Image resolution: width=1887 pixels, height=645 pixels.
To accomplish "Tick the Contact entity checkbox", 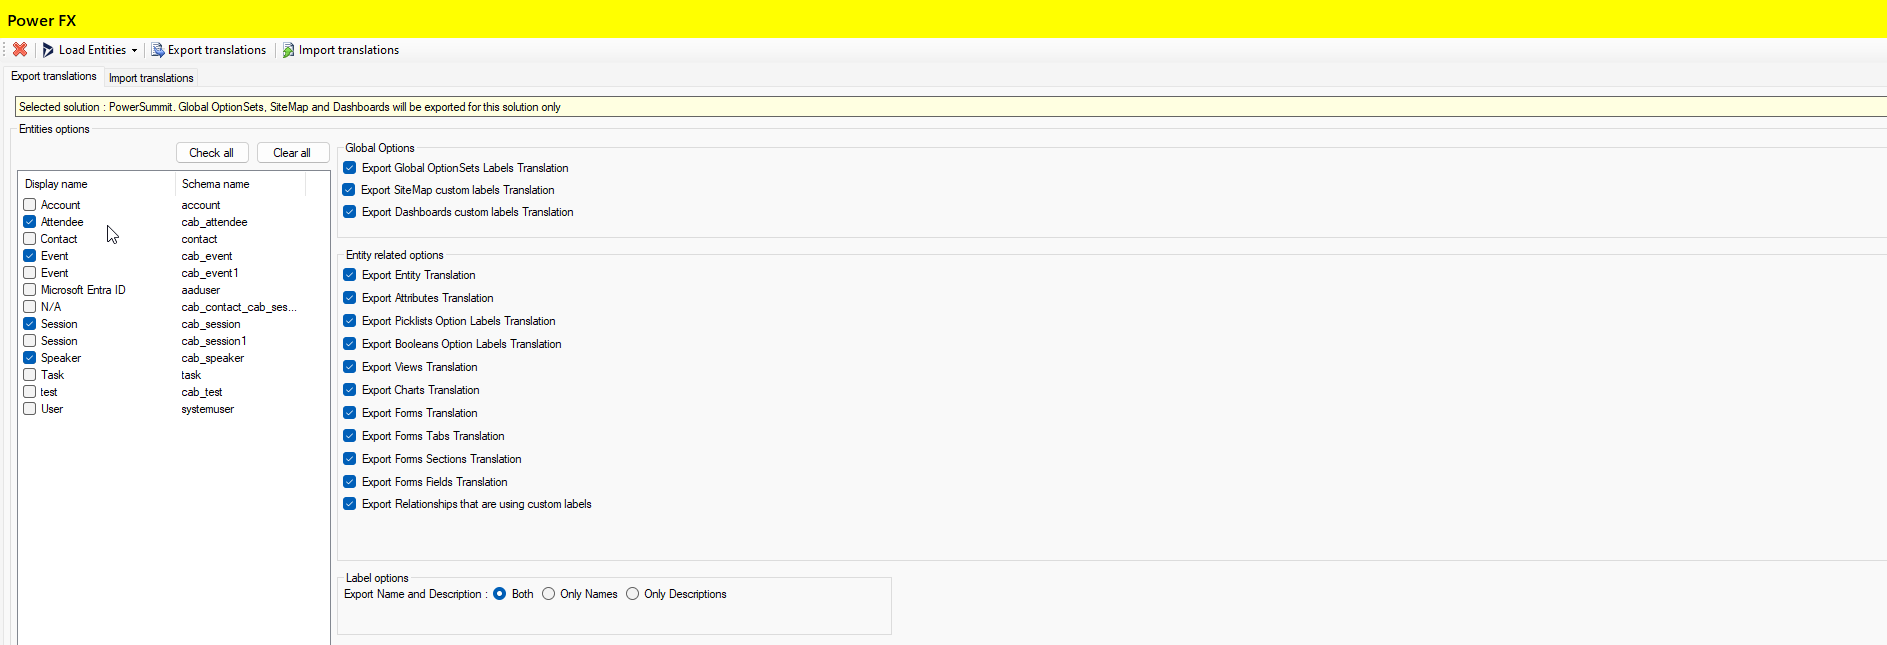I will [x=30, y=239].
